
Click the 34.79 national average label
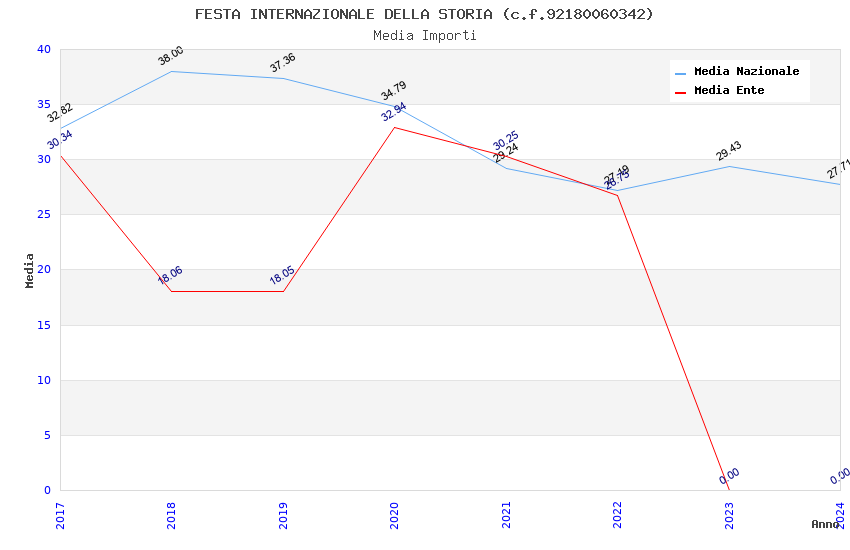pos(394,91)
